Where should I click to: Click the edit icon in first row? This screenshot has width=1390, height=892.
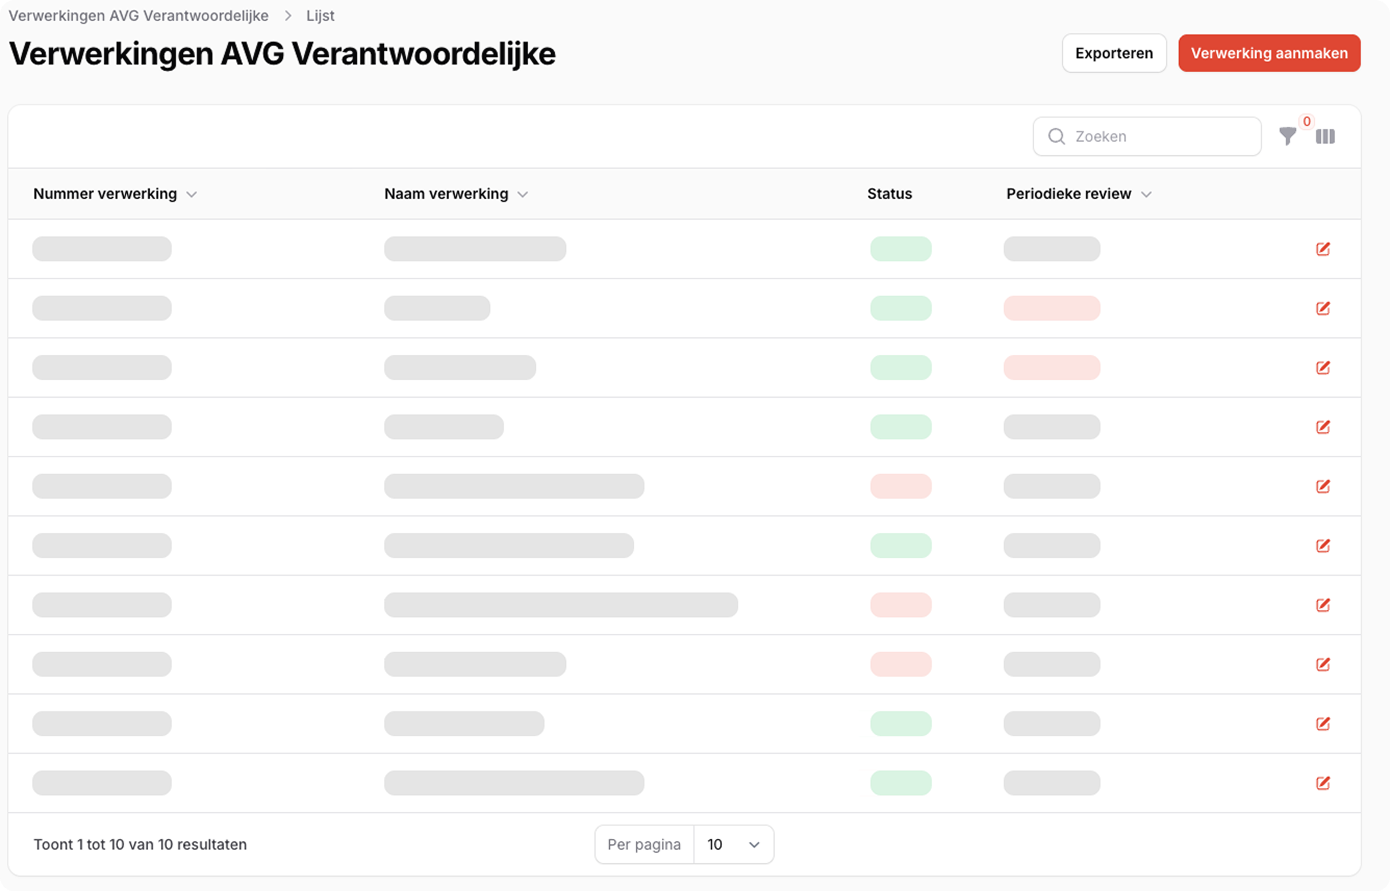(1323, 249)
